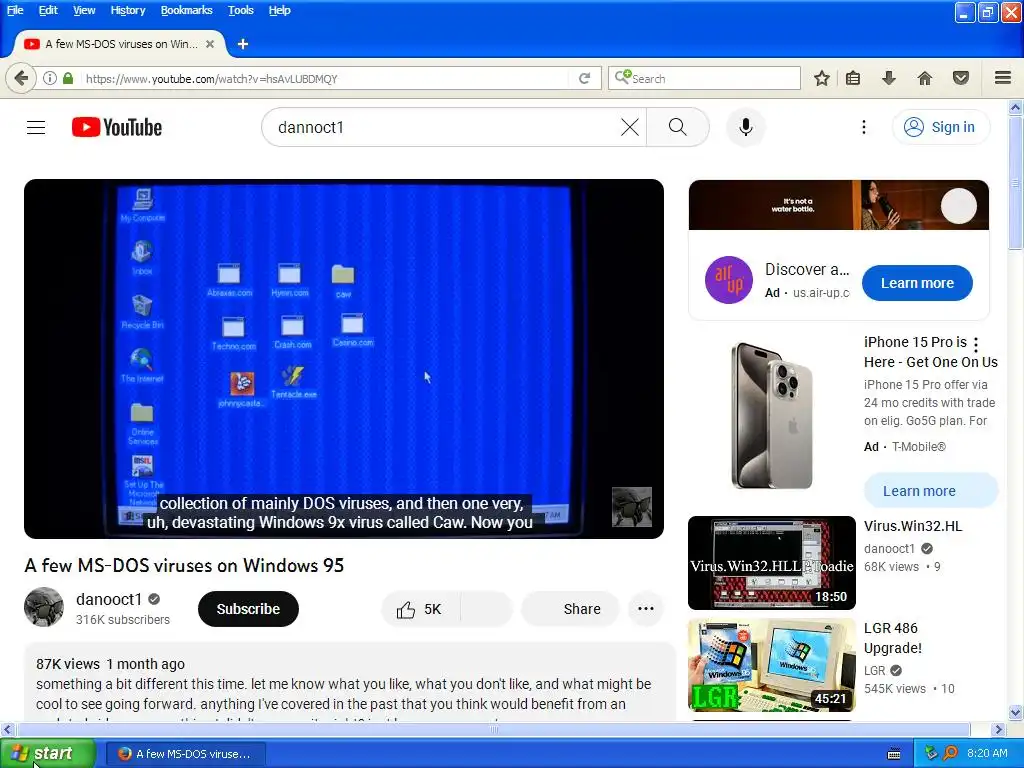Click the YouTube search input containing dannoct1
This screenshot has width=1024, height=768.
tap(444, 127)
